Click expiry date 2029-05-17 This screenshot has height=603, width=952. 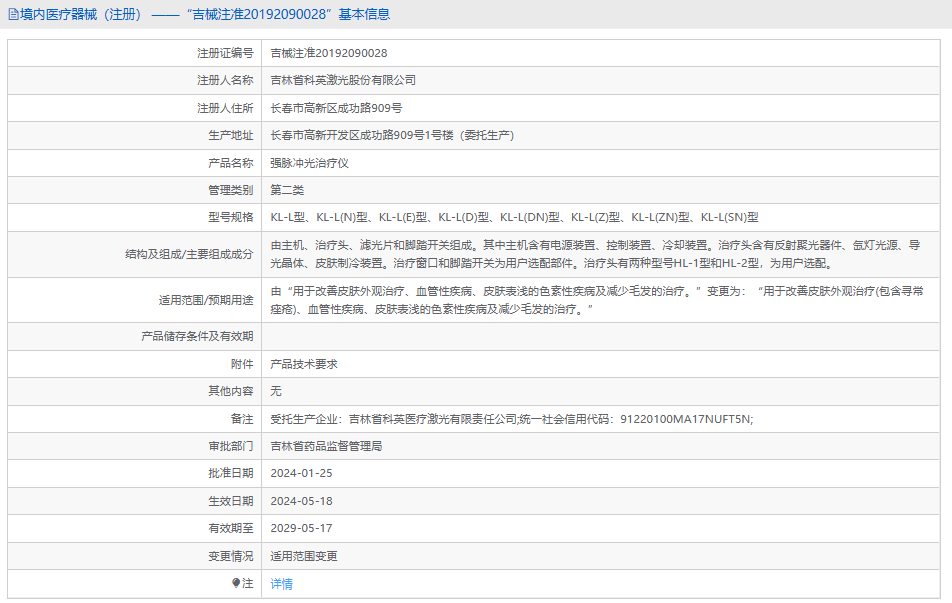[x=301, y=528]
